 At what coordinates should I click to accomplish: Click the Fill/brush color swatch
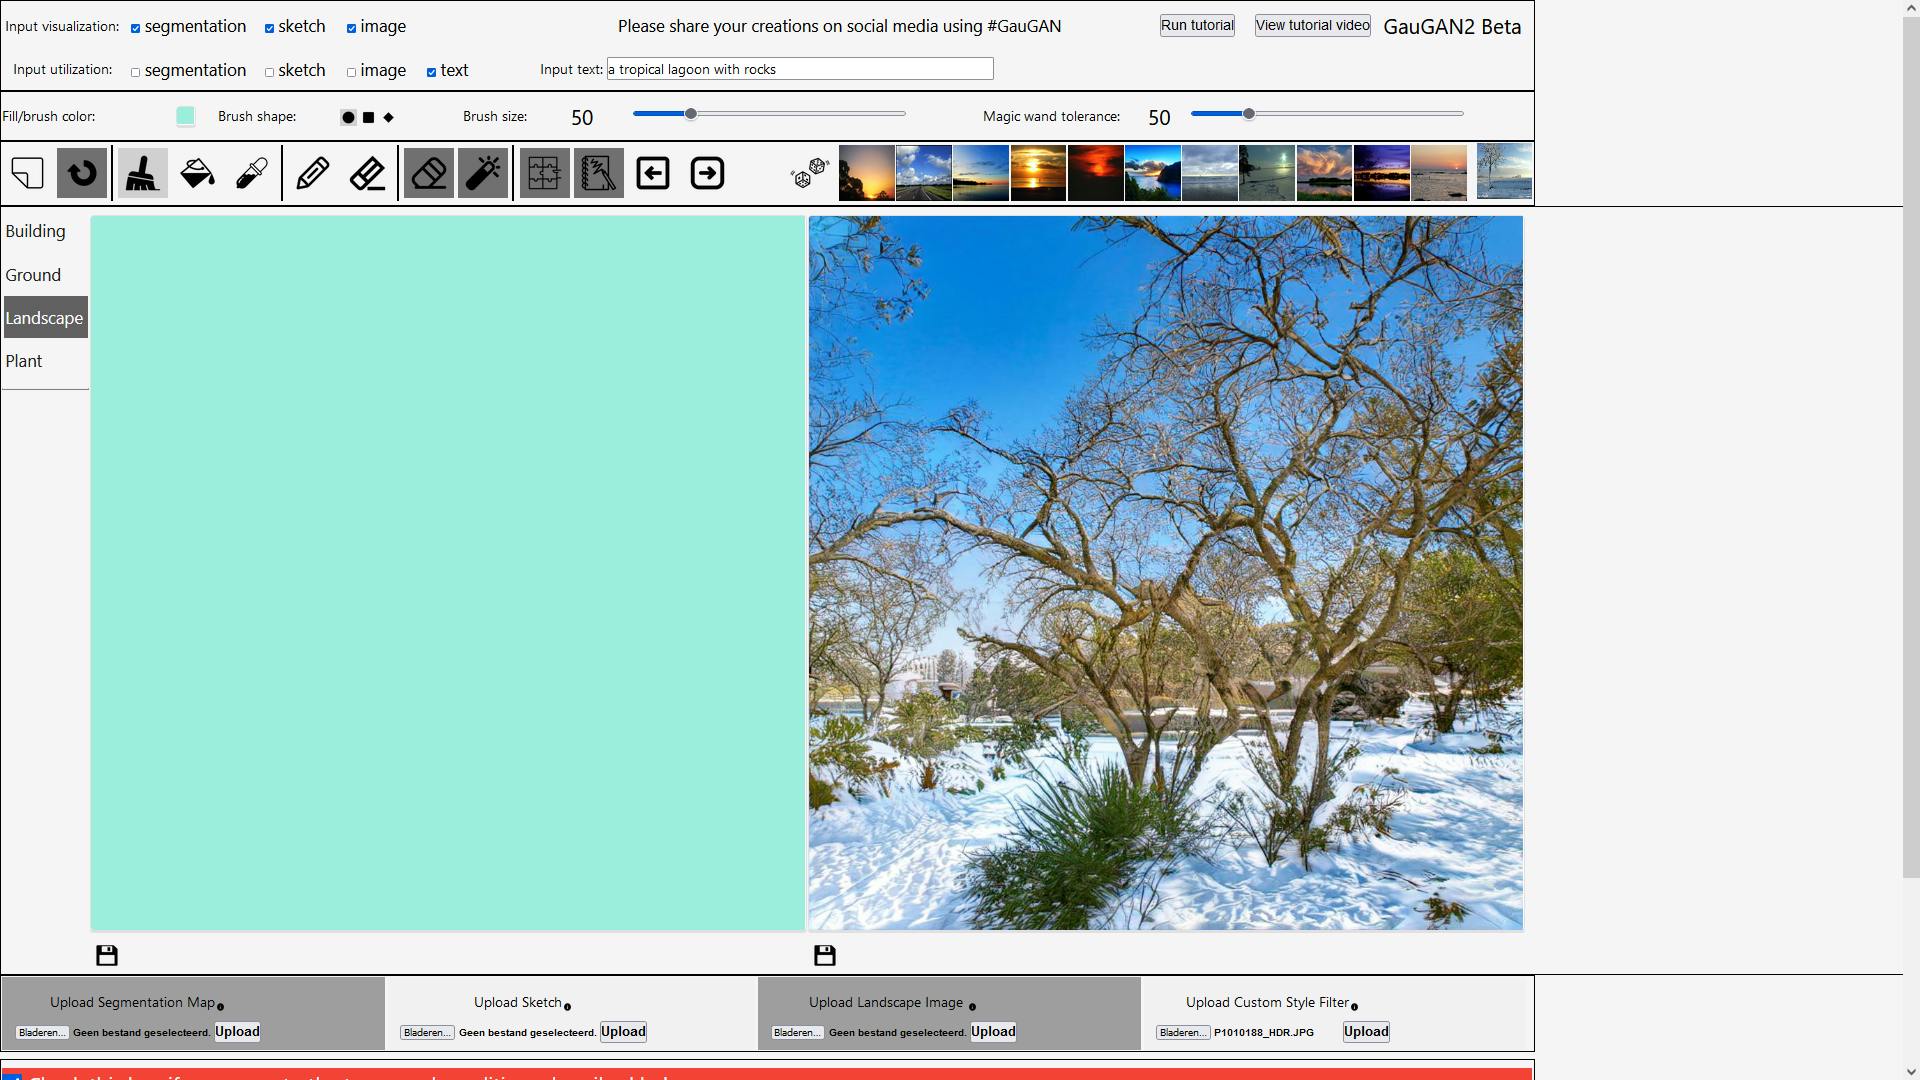186,116
